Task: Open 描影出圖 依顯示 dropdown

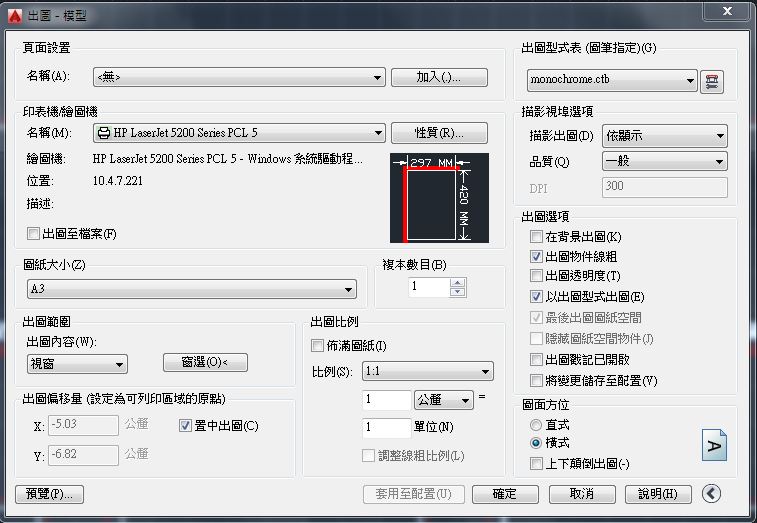Action: pyautogui.click(x=665, y=136)
